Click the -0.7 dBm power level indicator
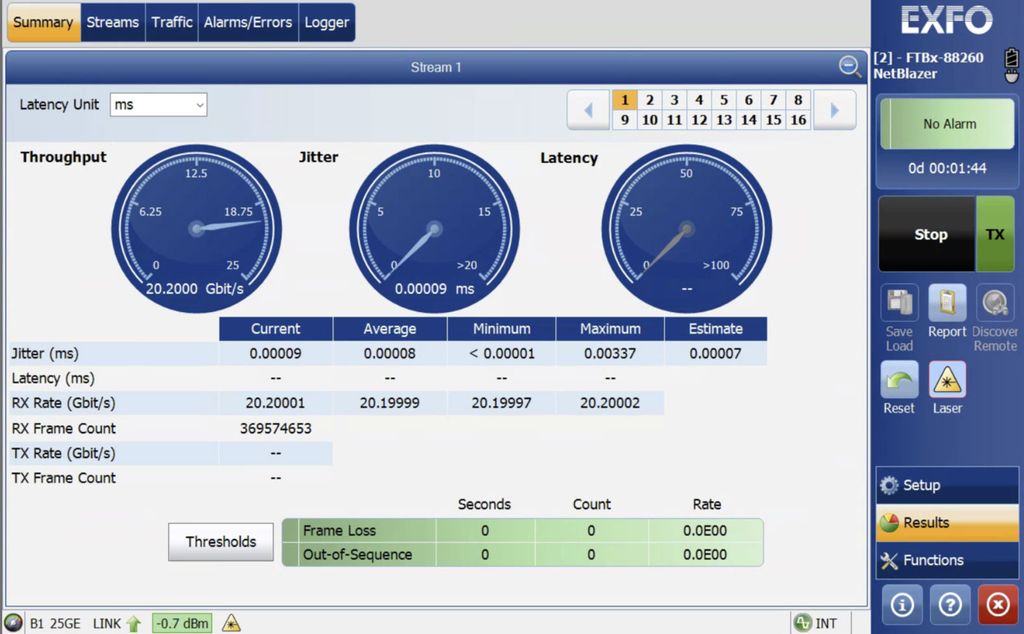This screenshot has width=1024, height=634. (181, 622)
